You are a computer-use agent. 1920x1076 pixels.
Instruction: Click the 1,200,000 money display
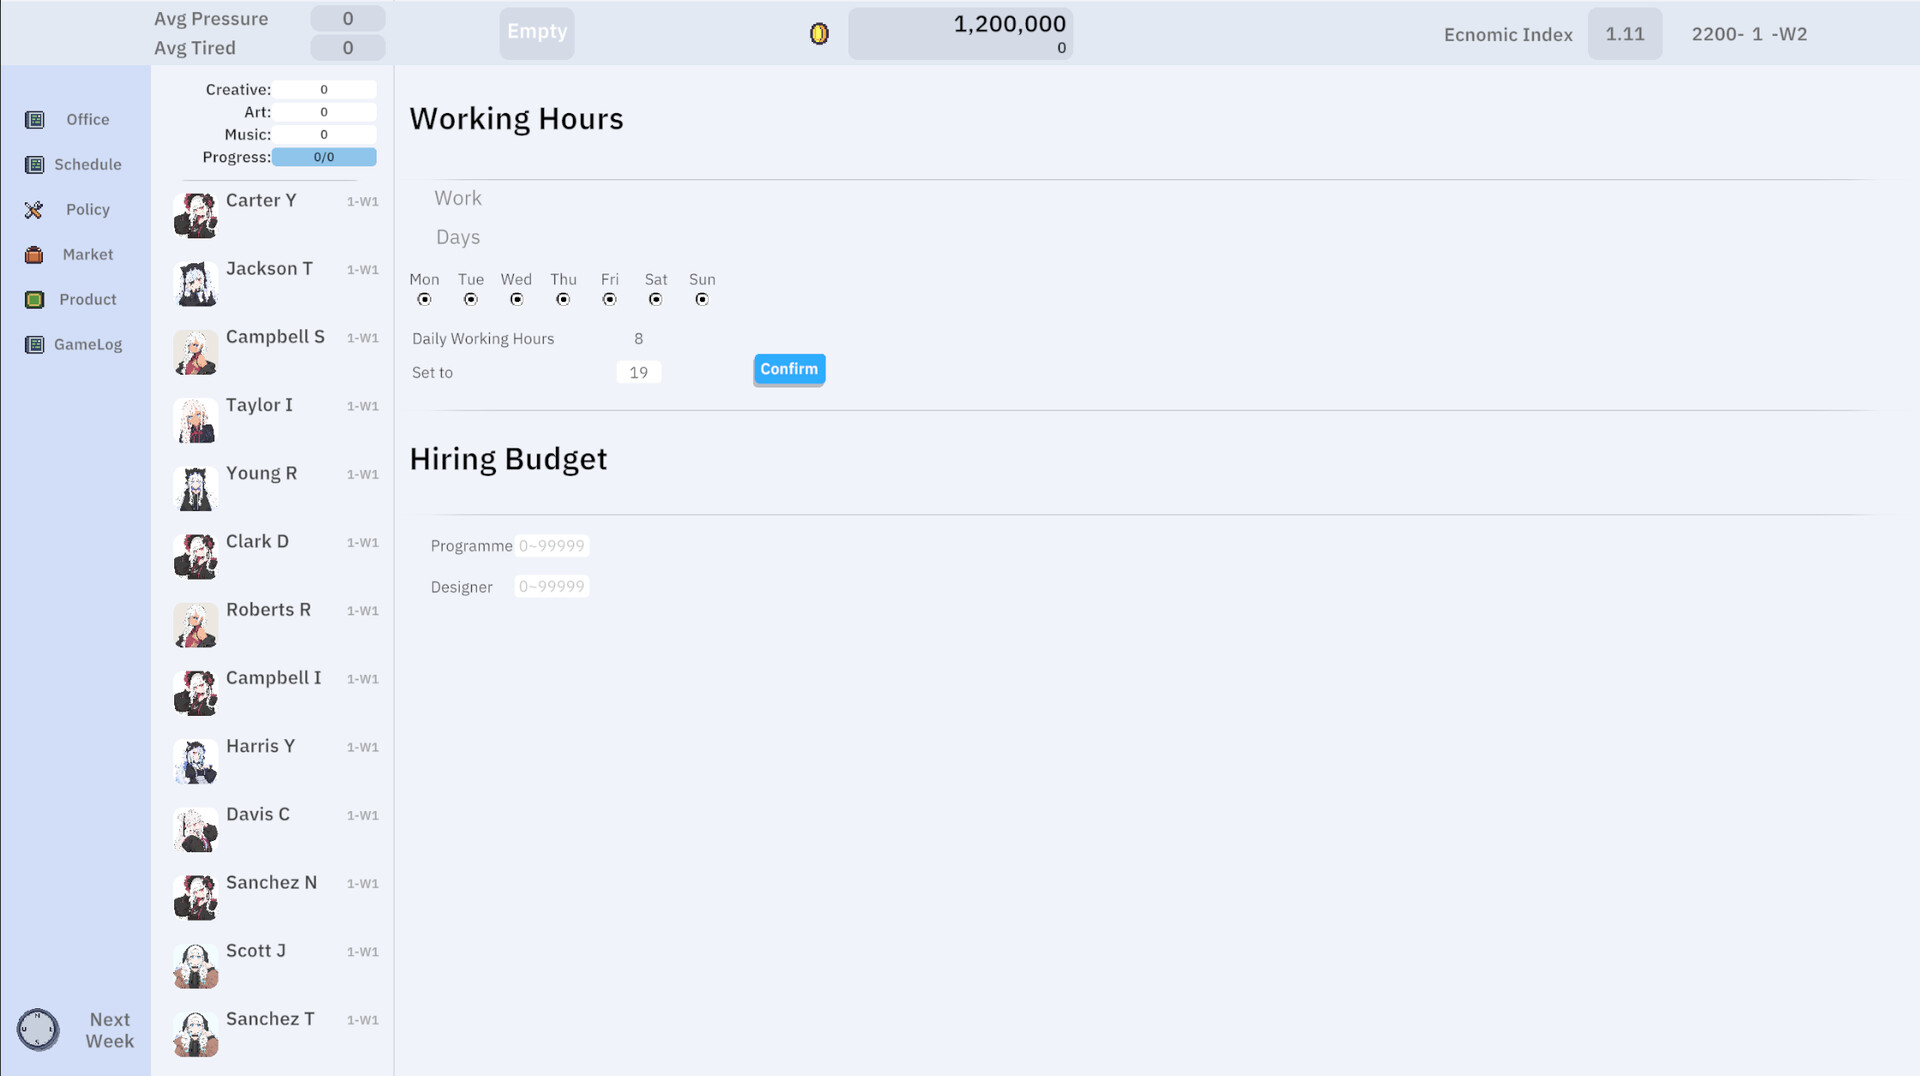coord(961,33)
